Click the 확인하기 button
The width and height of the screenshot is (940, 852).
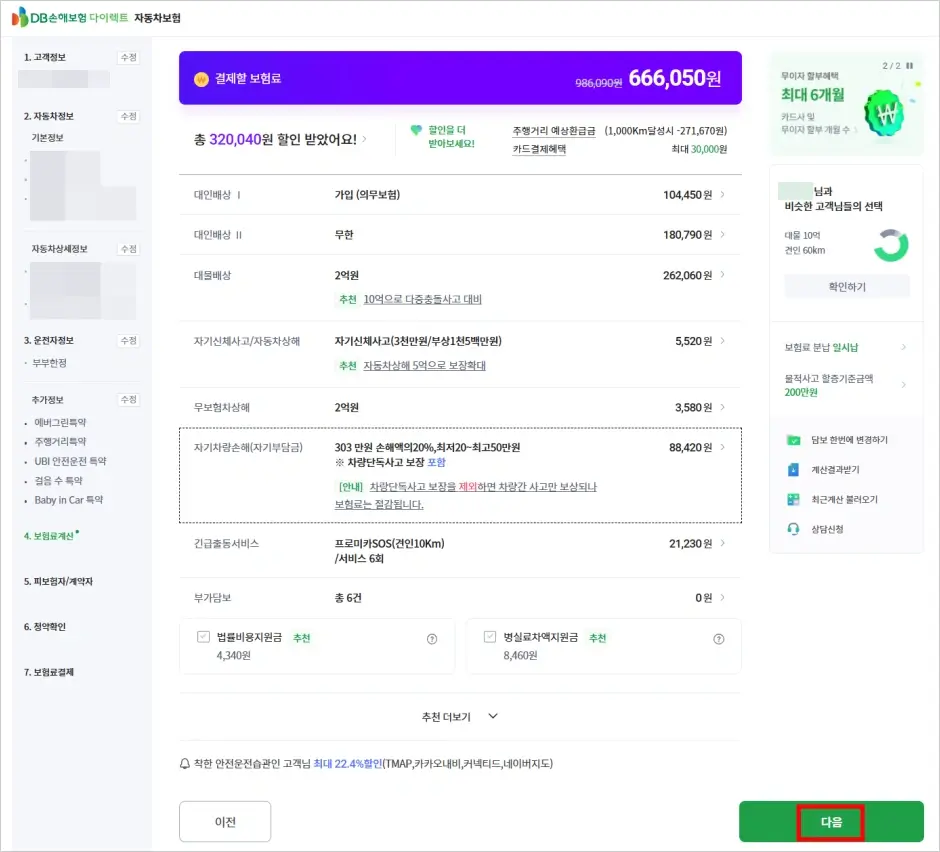(x=846, y=287)
